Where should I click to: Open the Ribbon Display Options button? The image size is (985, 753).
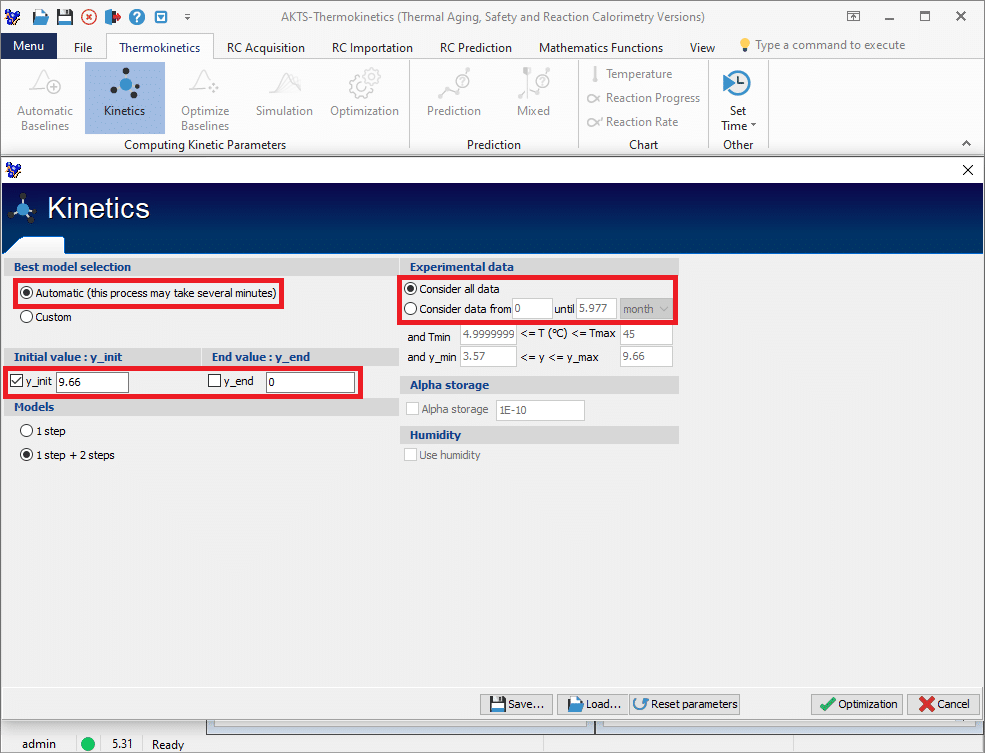click(853, 17)
